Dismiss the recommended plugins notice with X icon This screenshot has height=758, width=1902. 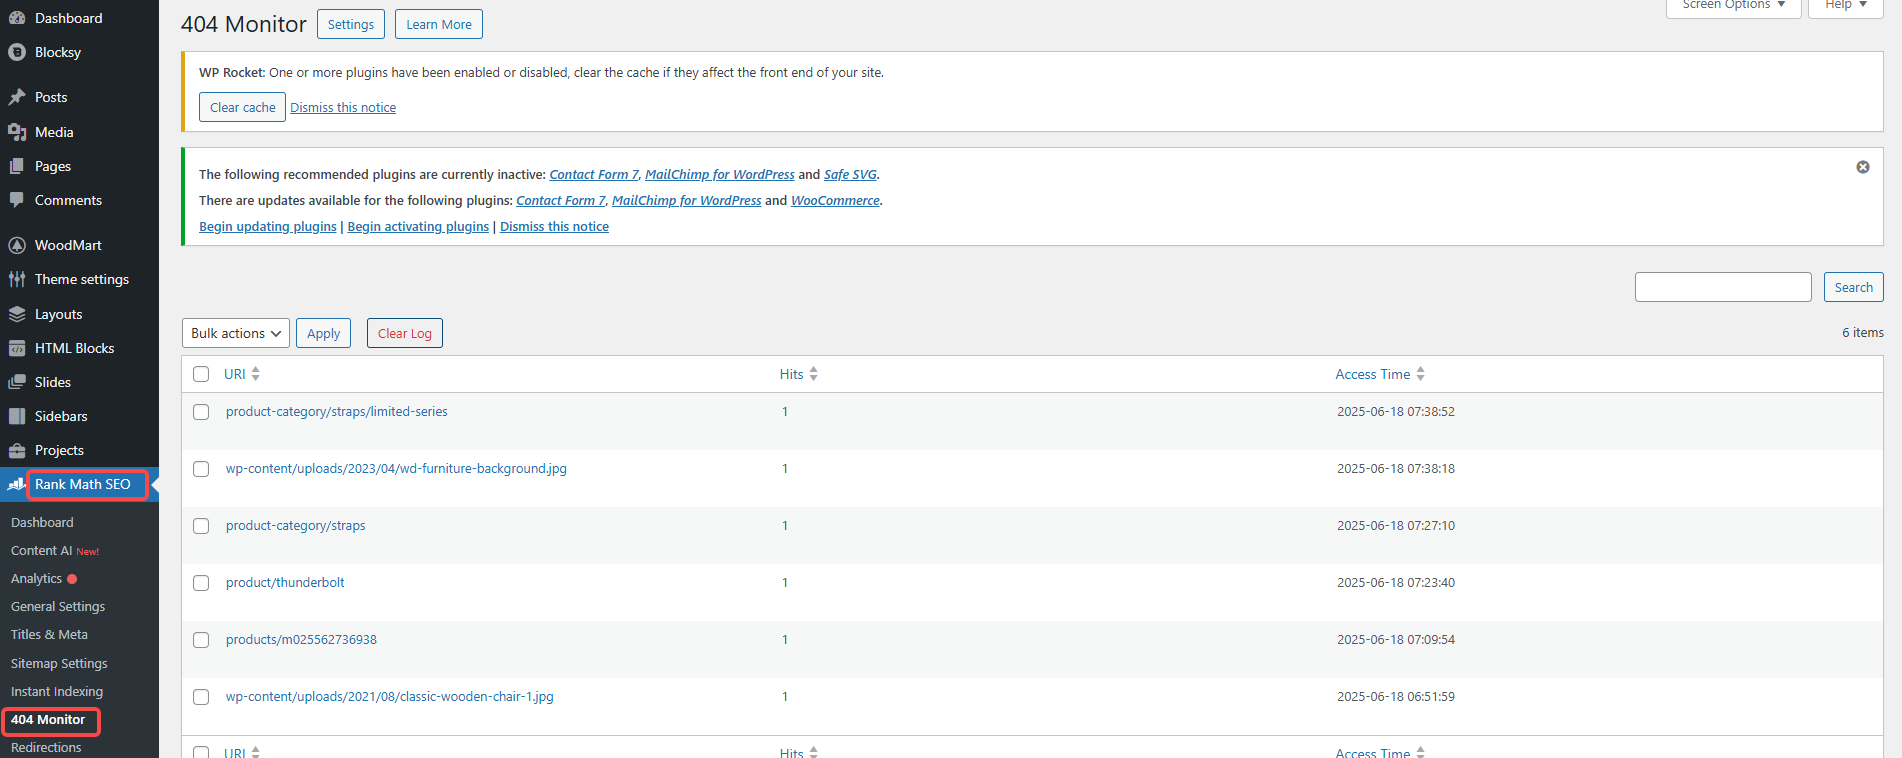1862,167
